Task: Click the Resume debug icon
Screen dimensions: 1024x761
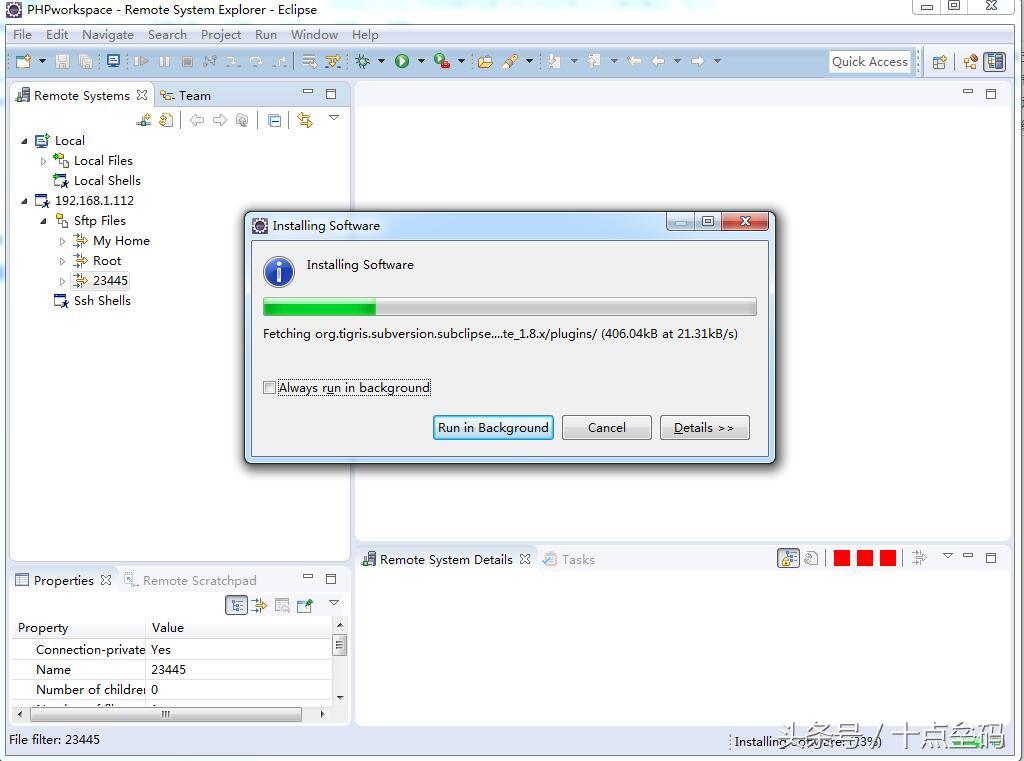Action: point(141,61)
